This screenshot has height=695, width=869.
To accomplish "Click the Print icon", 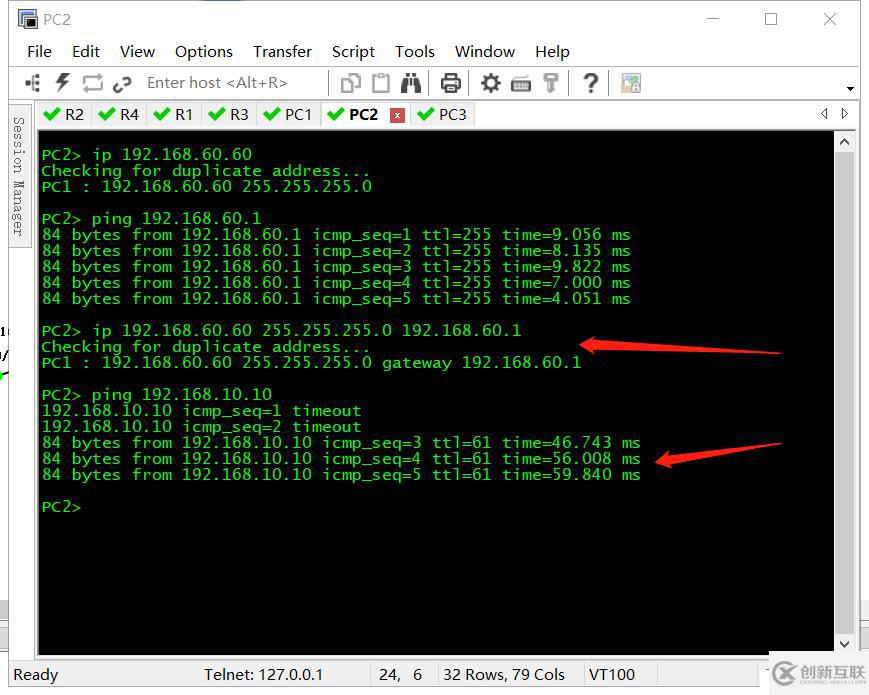I will pos(451,83).
